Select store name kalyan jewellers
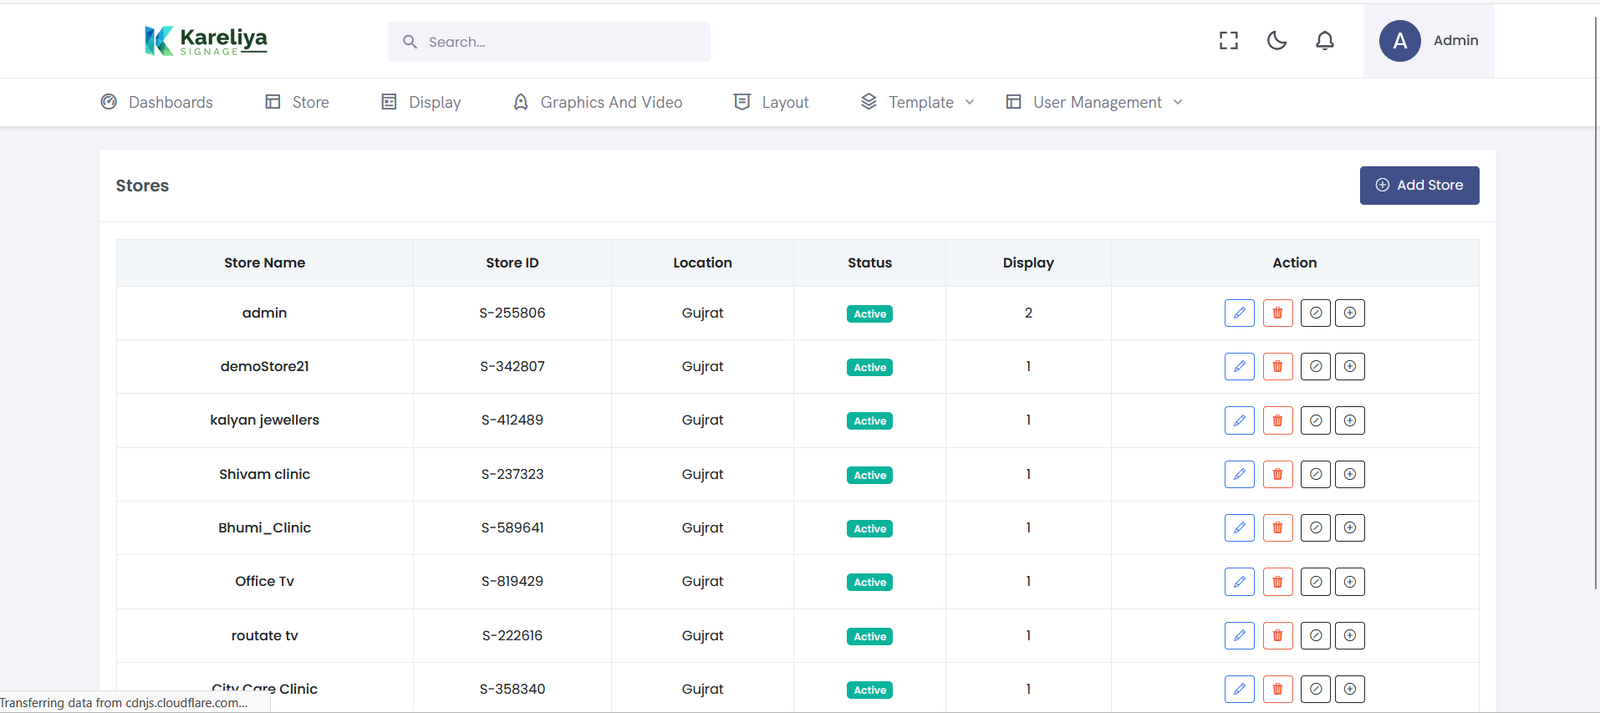1600x713 pixels. [x=265, y=420]
